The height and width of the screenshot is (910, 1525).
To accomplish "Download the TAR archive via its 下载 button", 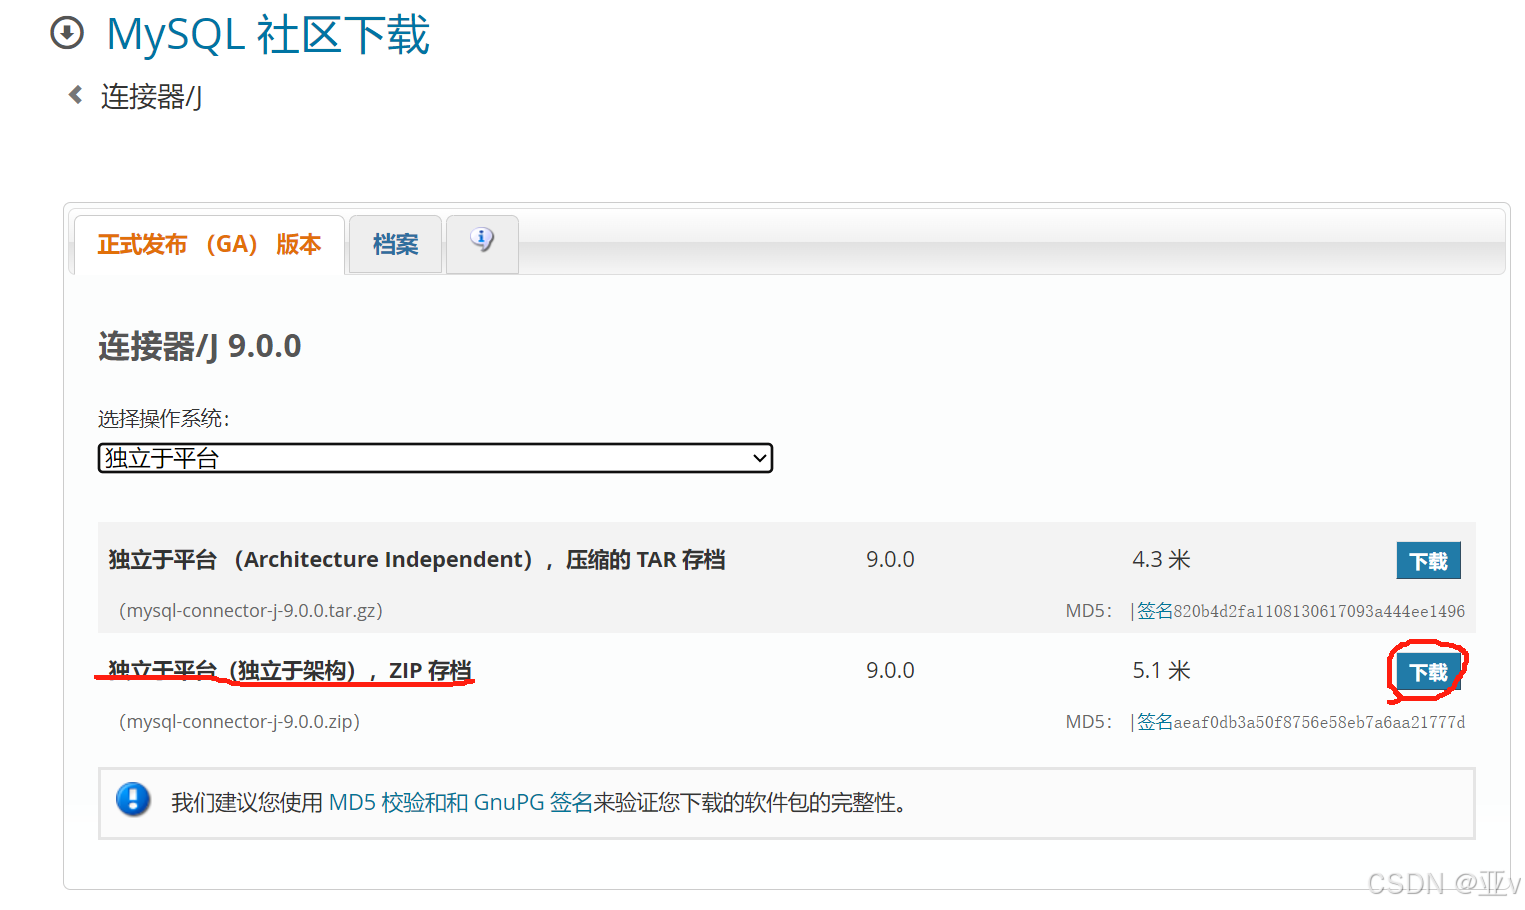I will pyautogui.click(x=1428, y=561).
